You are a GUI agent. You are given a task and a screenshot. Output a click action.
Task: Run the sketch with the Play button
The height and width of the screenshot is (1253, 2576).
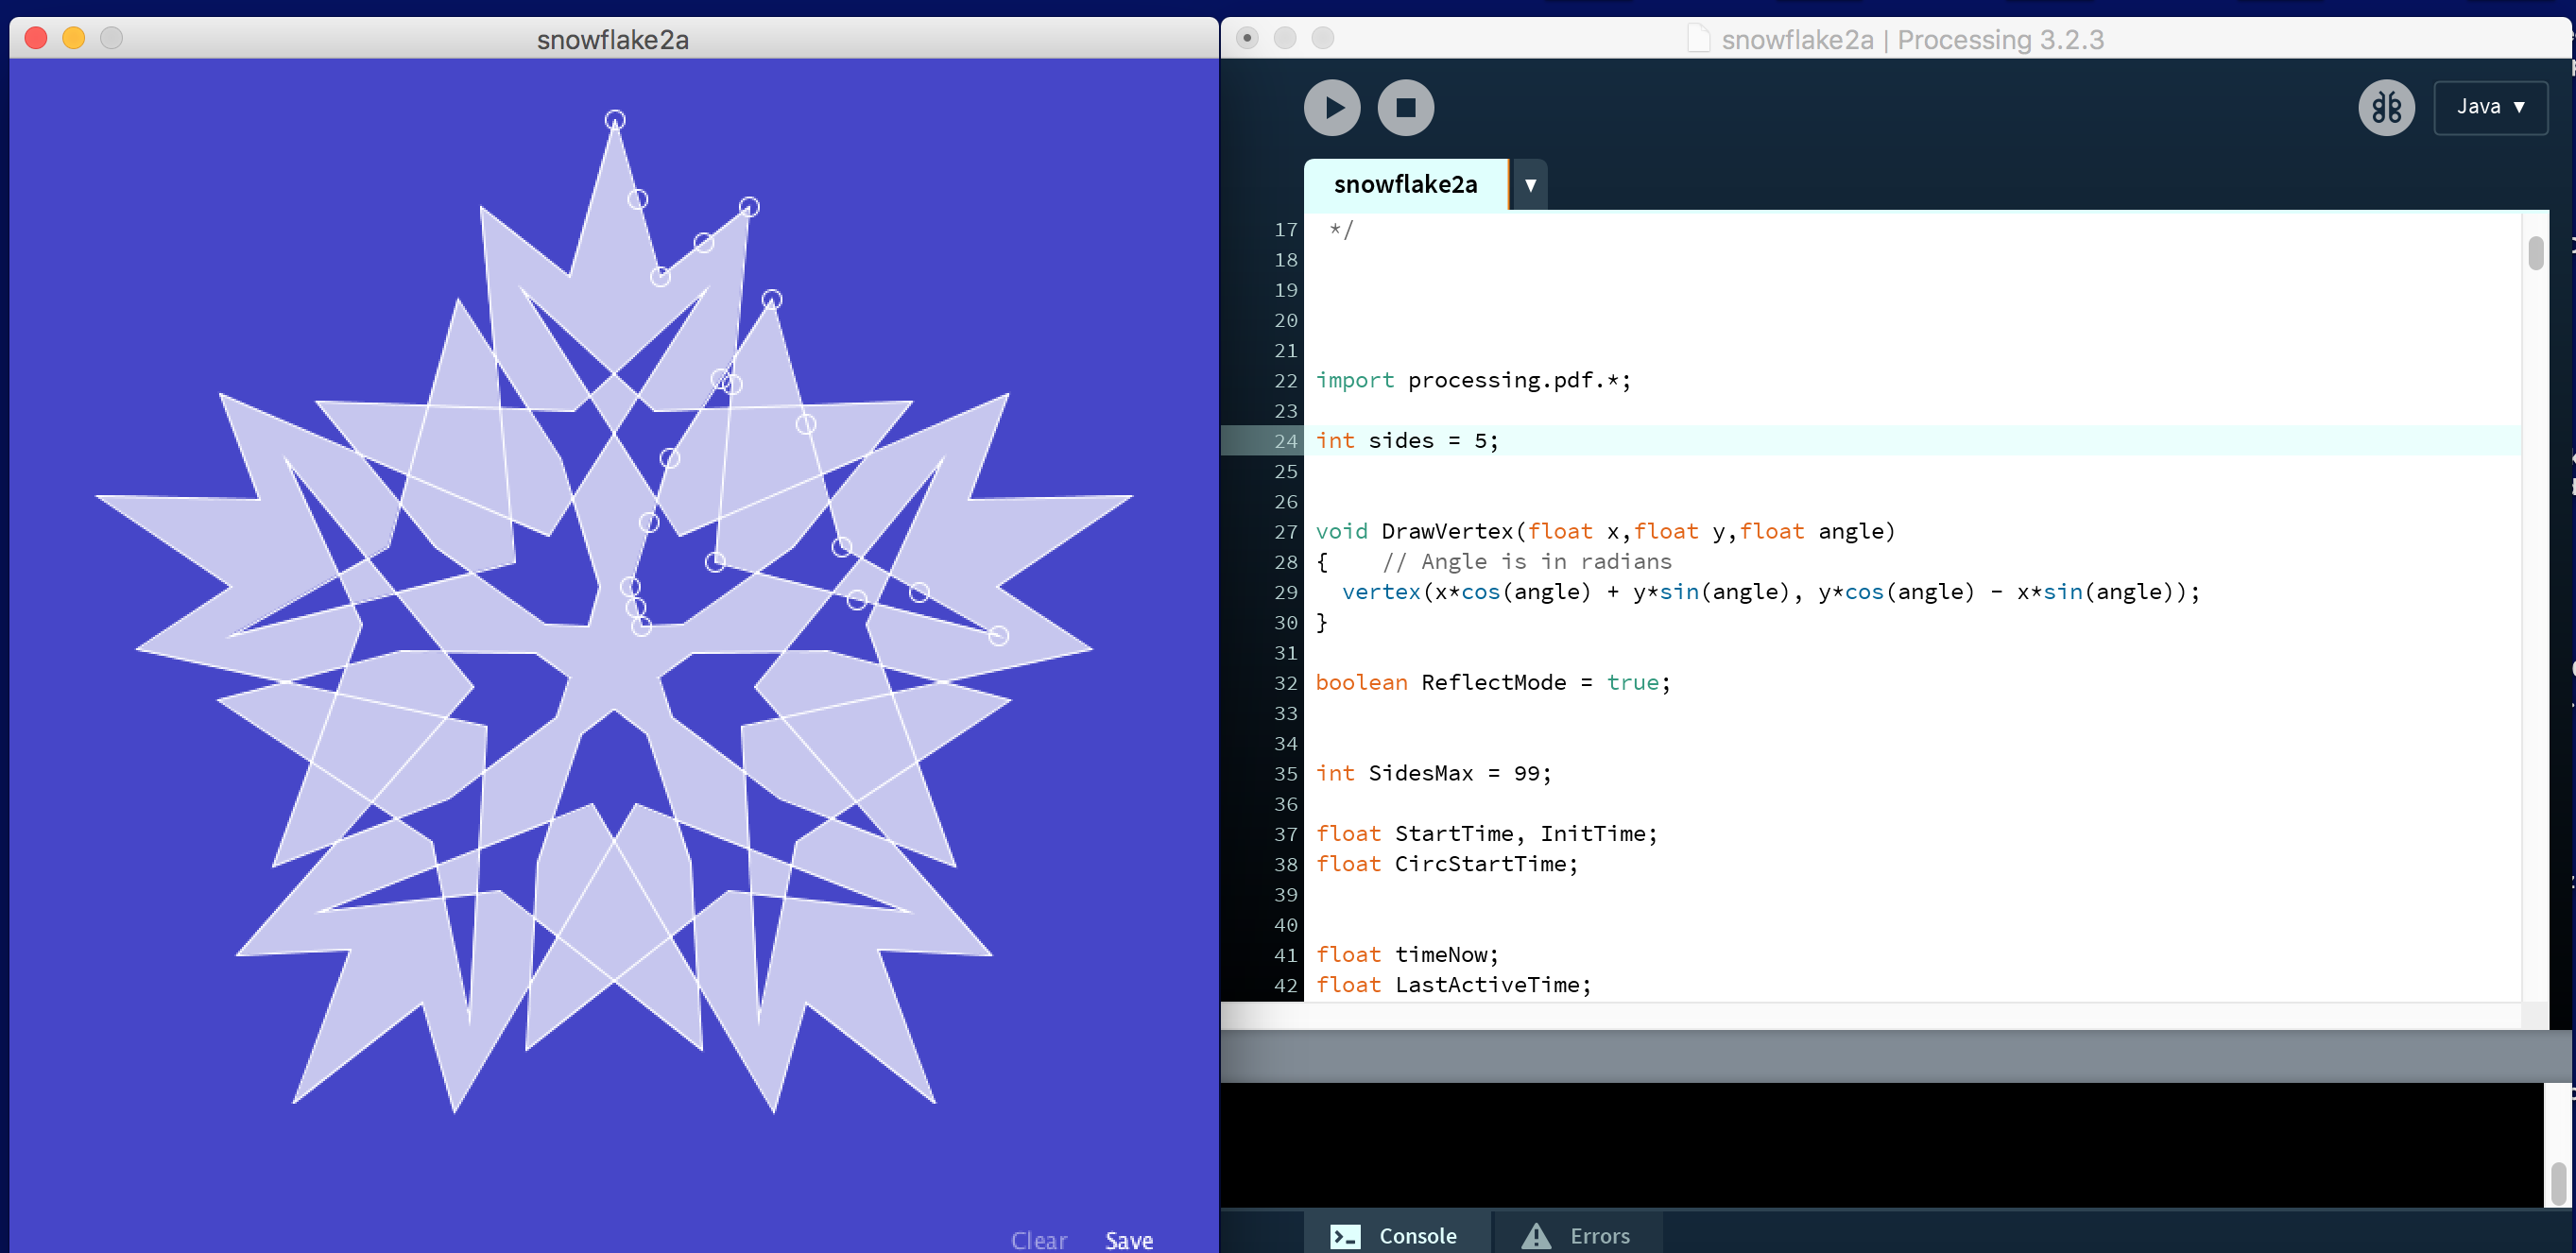[1331, 107]
